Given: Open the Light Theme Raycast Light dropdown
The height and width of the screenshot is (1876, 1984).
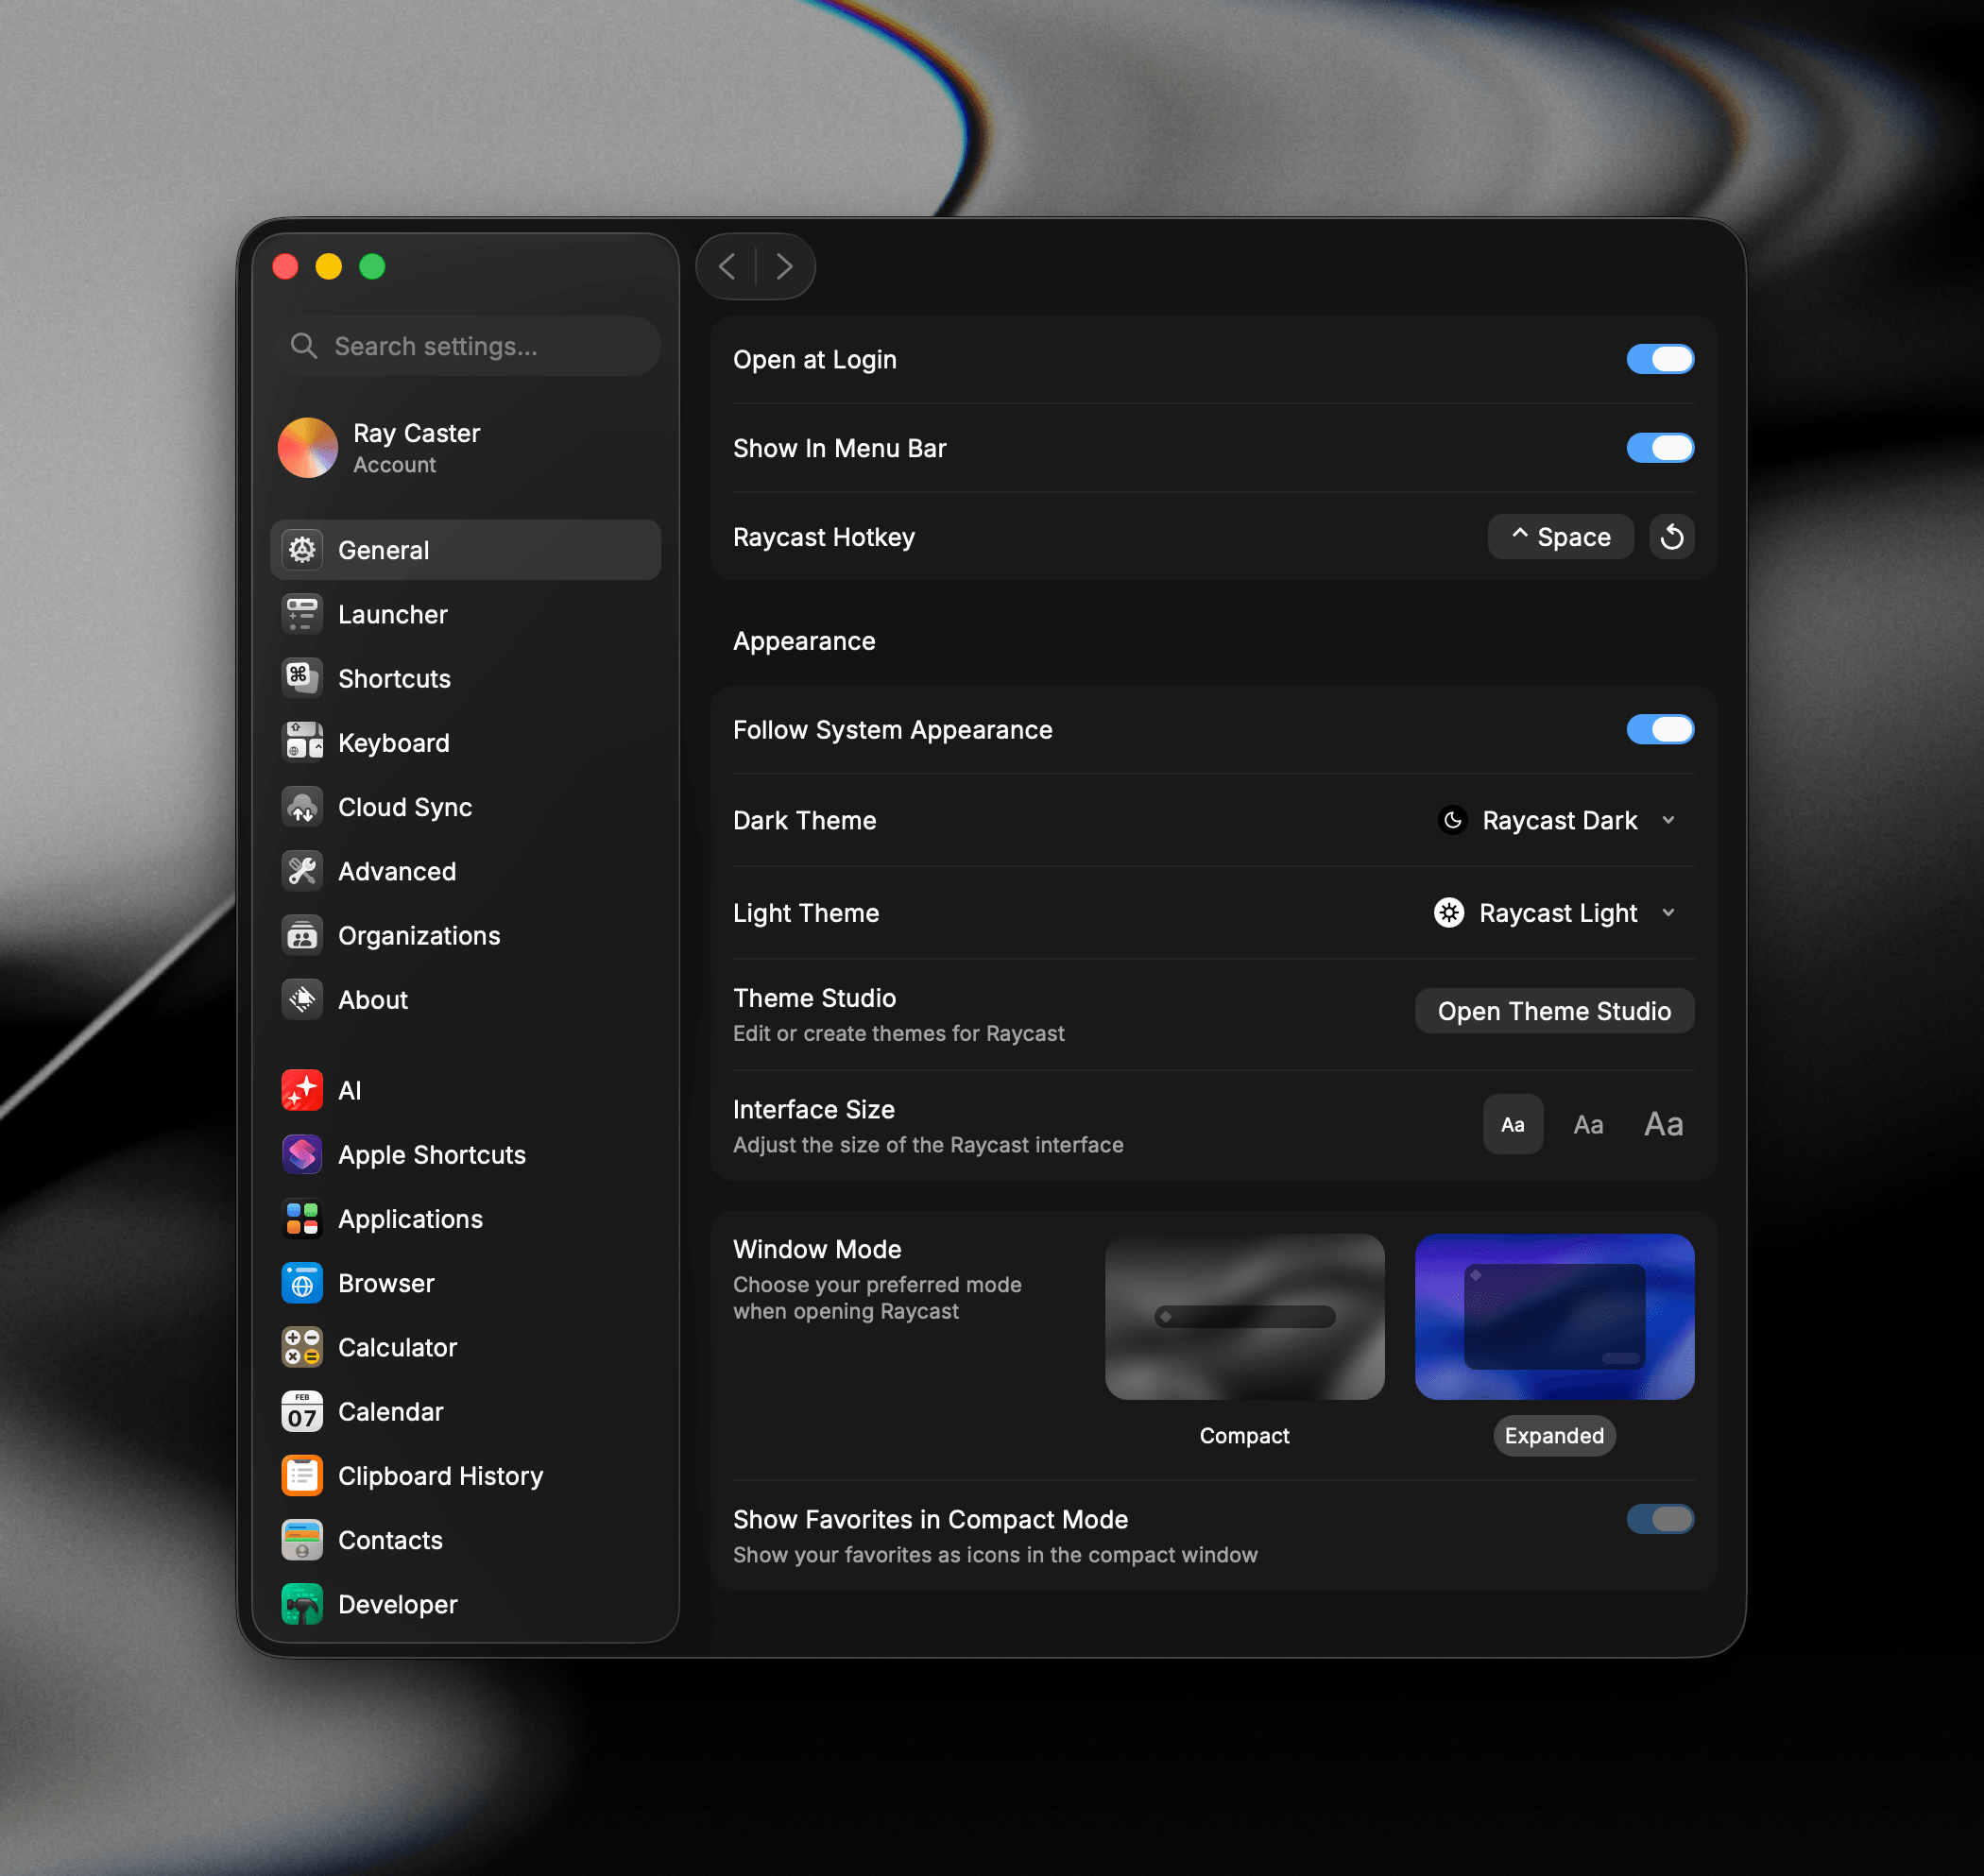Looking at the screenshot, I should point(1556,912).
